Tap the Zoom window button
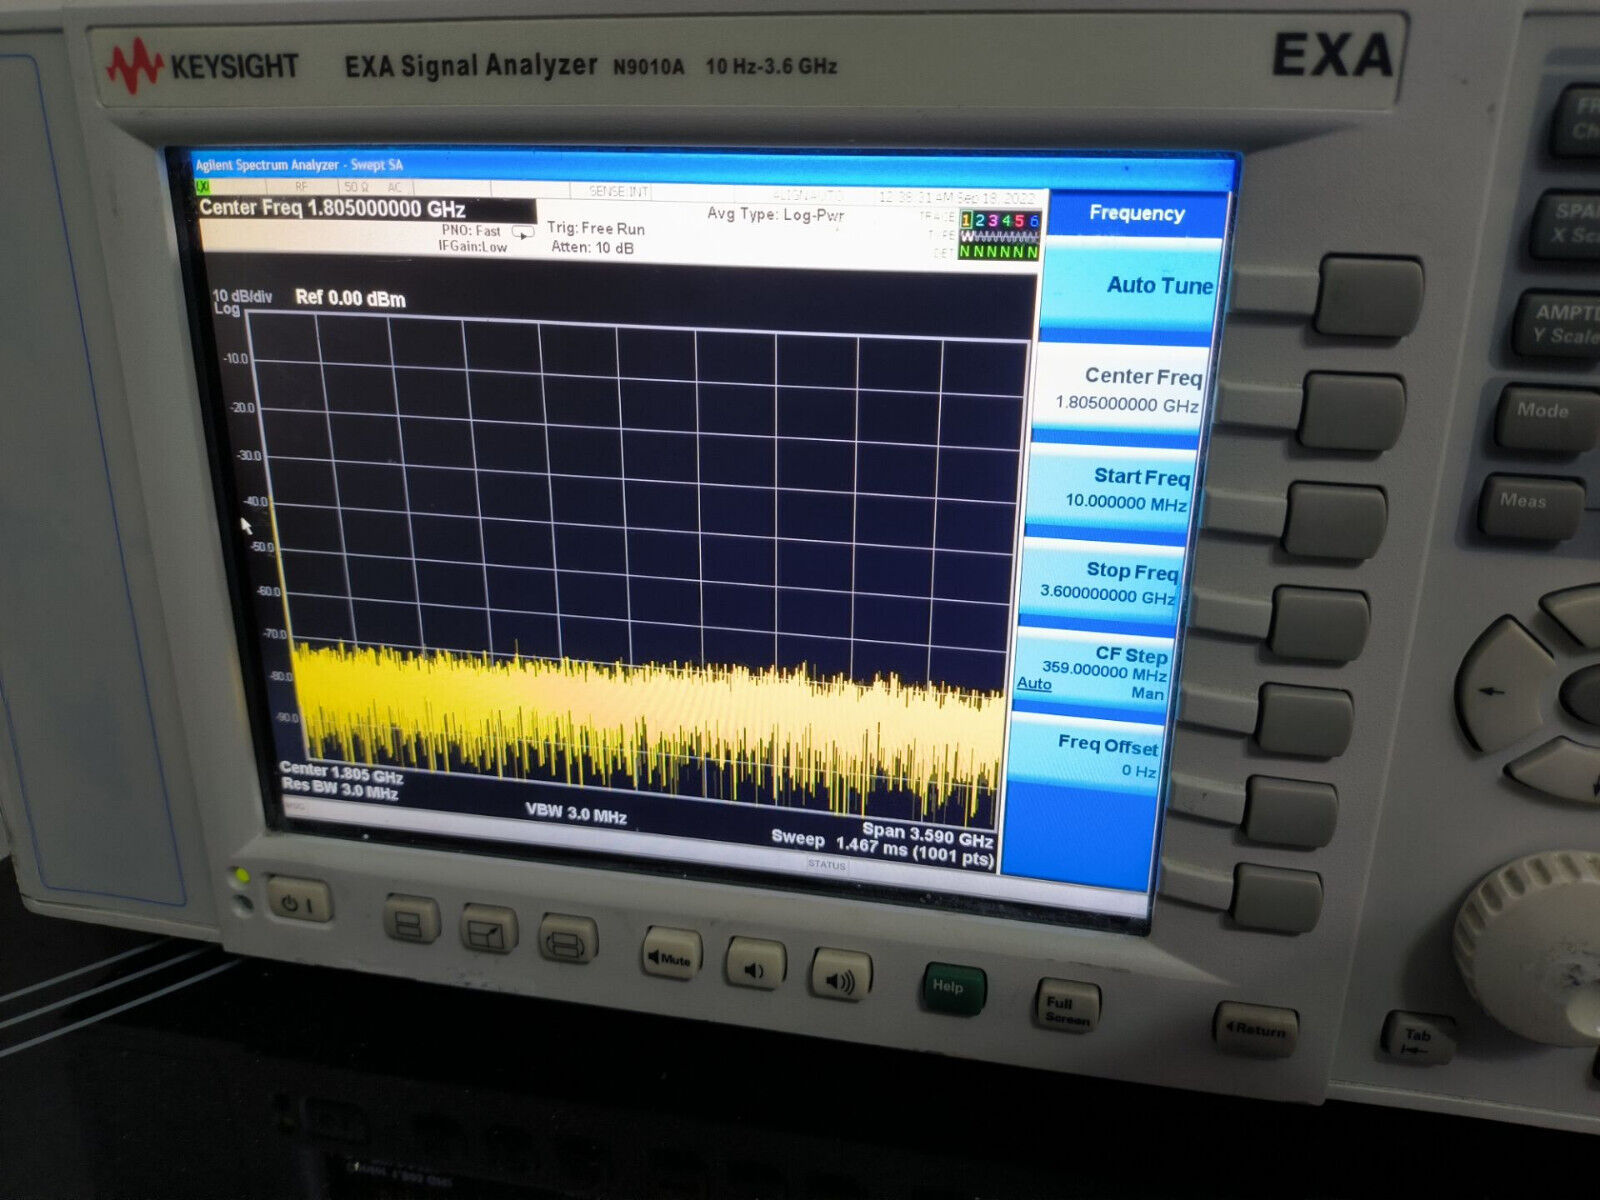This screenshot has width=1600, height=1200. 490,930
